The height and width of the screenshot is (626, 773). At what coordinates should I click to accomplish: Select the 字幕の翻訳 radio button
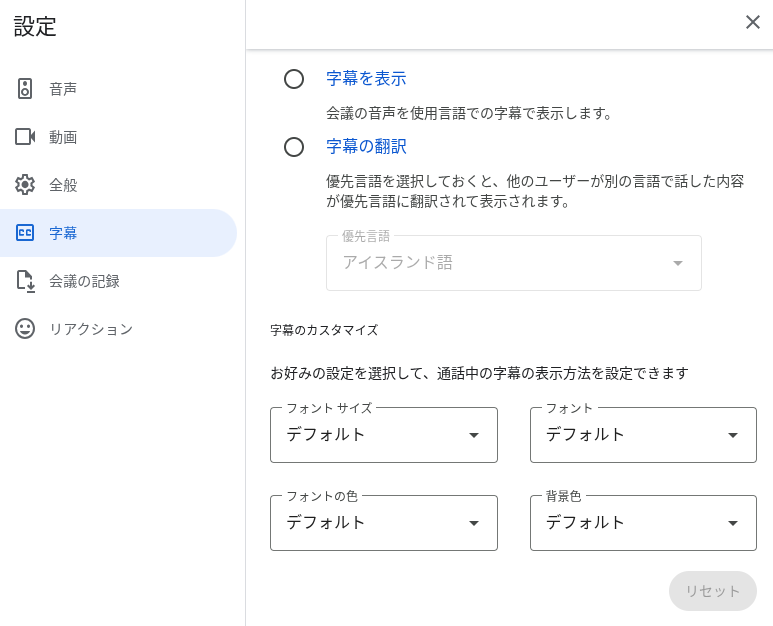(294, 147)
